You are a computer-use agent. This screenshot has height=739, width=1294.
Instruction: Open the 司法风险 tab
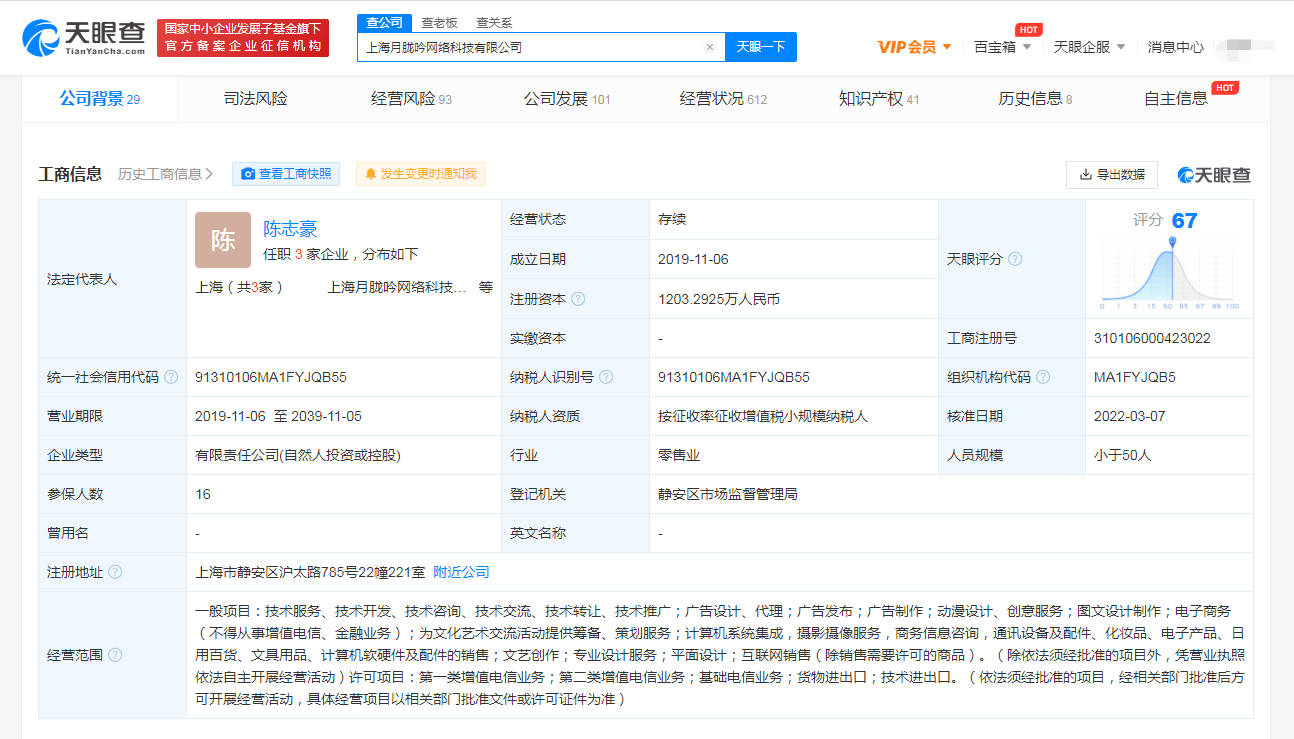[255, 98]
